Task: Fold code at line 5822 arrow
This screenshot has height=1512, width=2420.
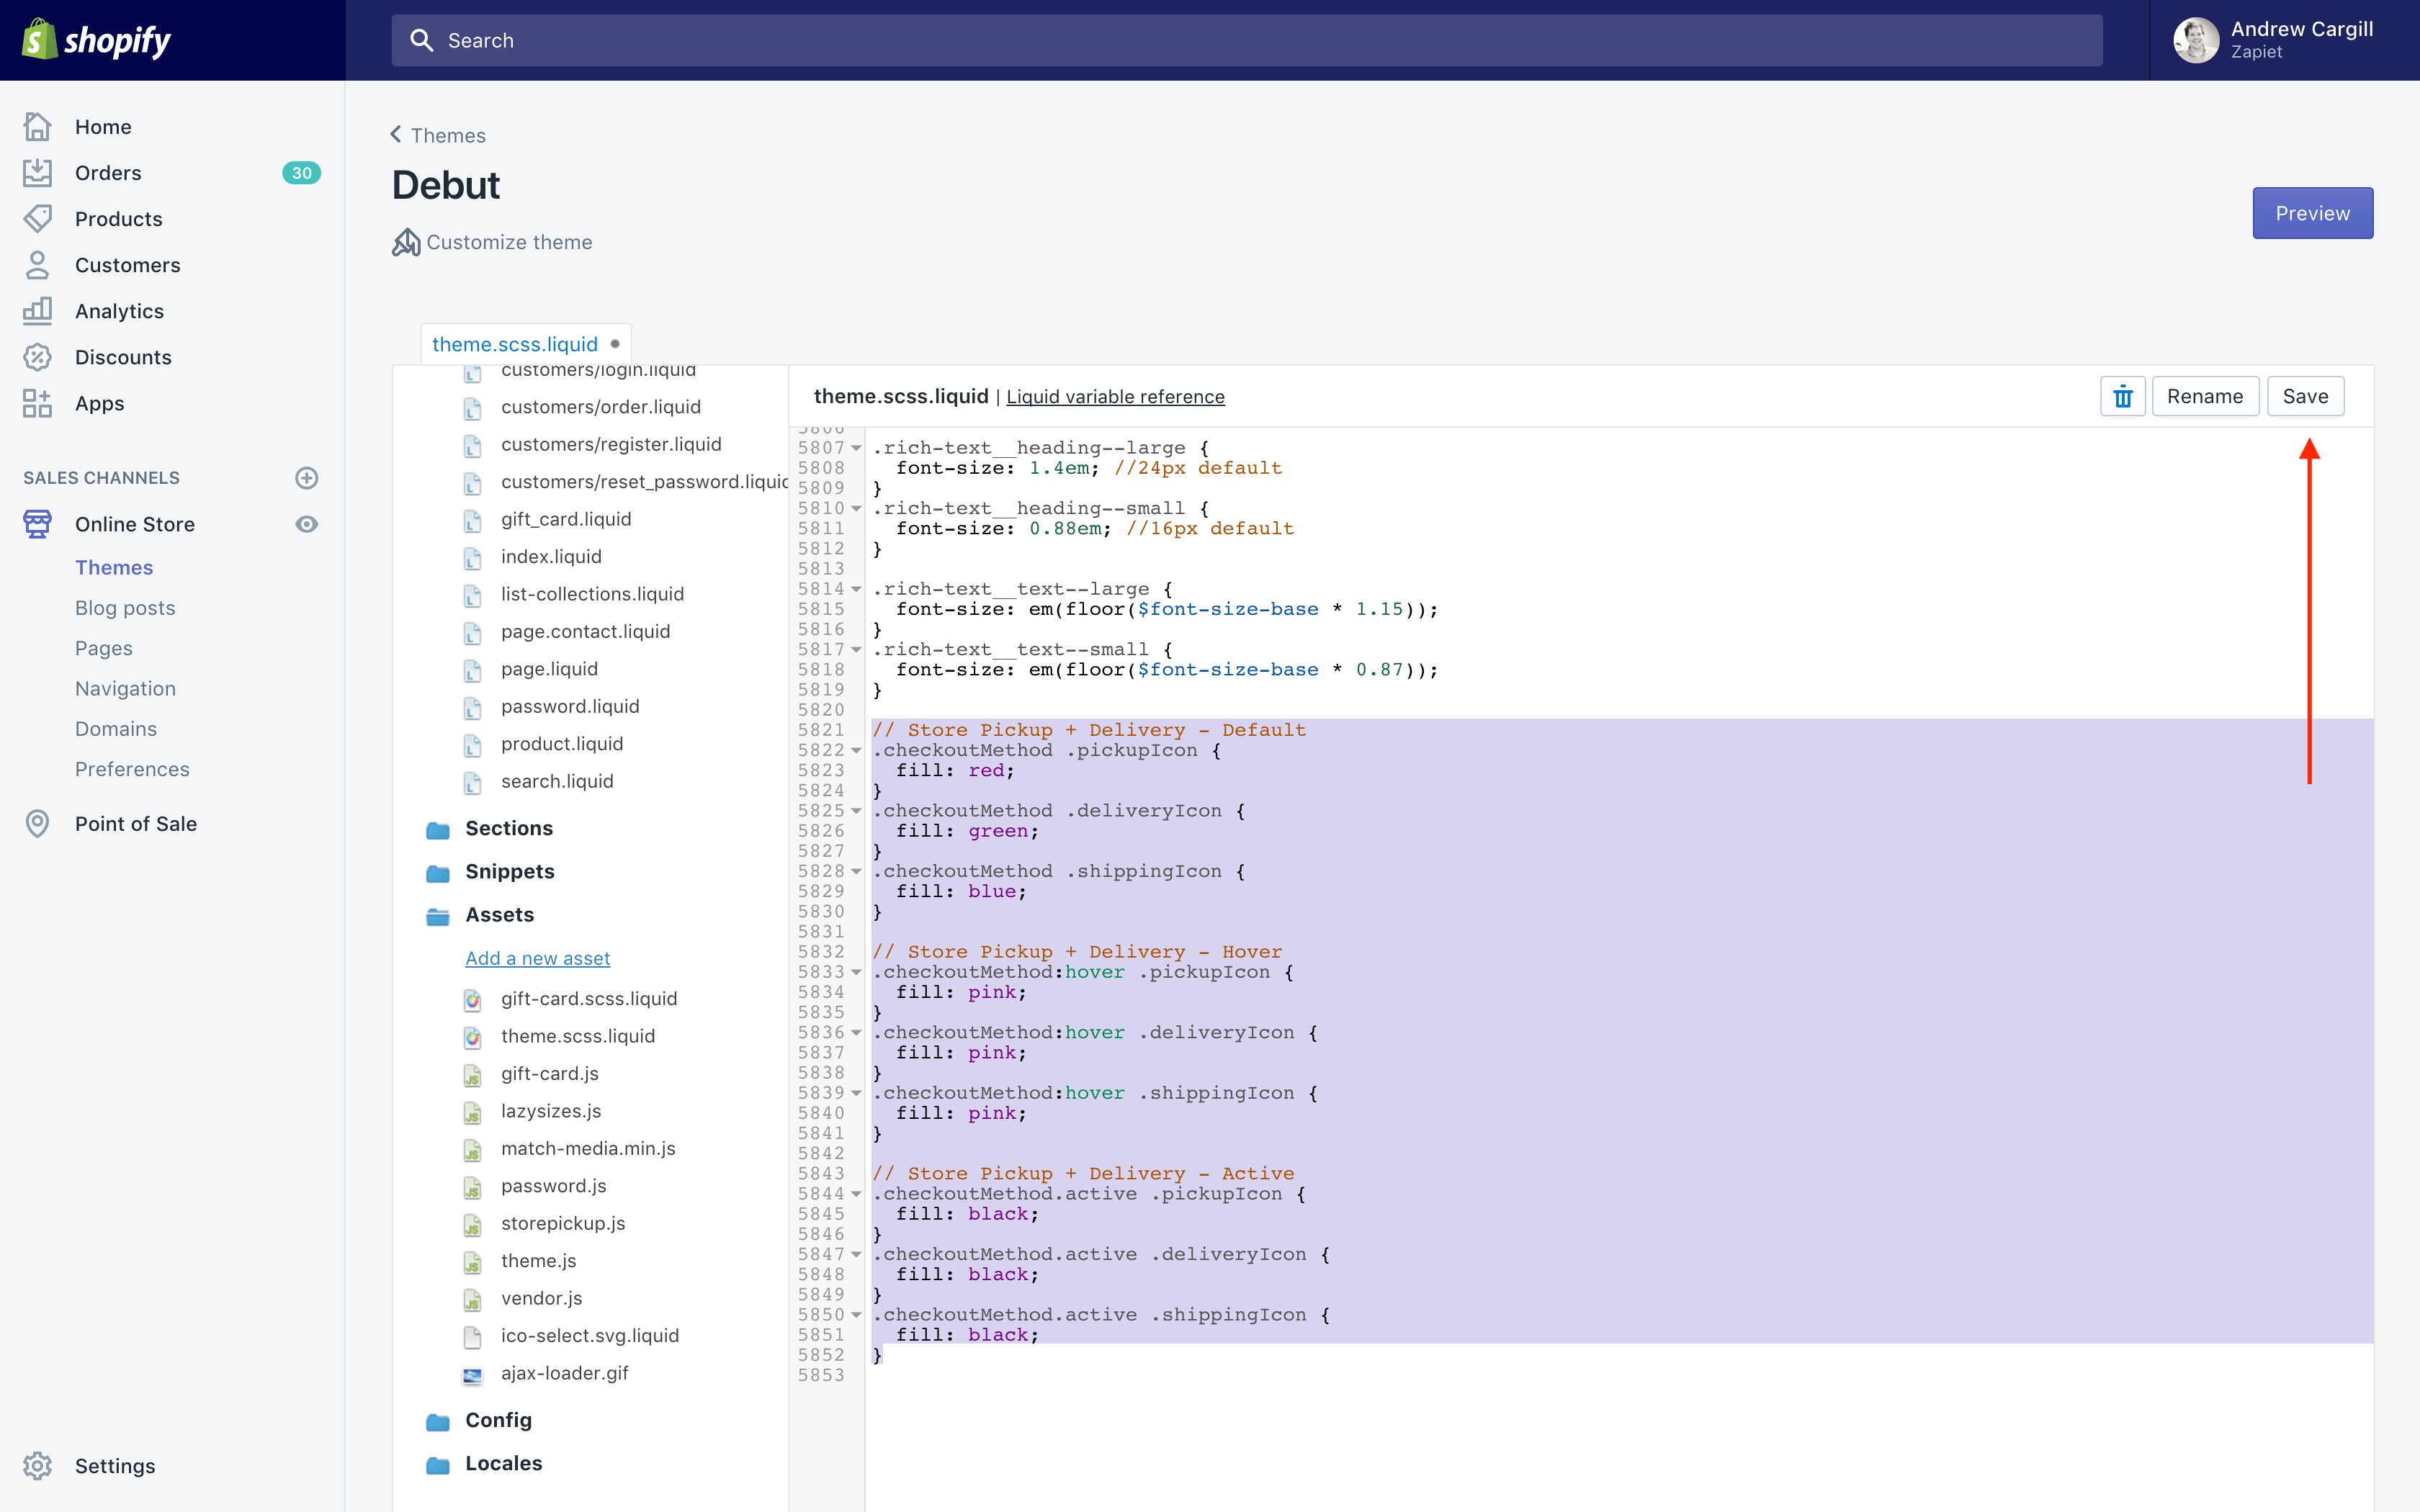Action: [x=856, y=751]
